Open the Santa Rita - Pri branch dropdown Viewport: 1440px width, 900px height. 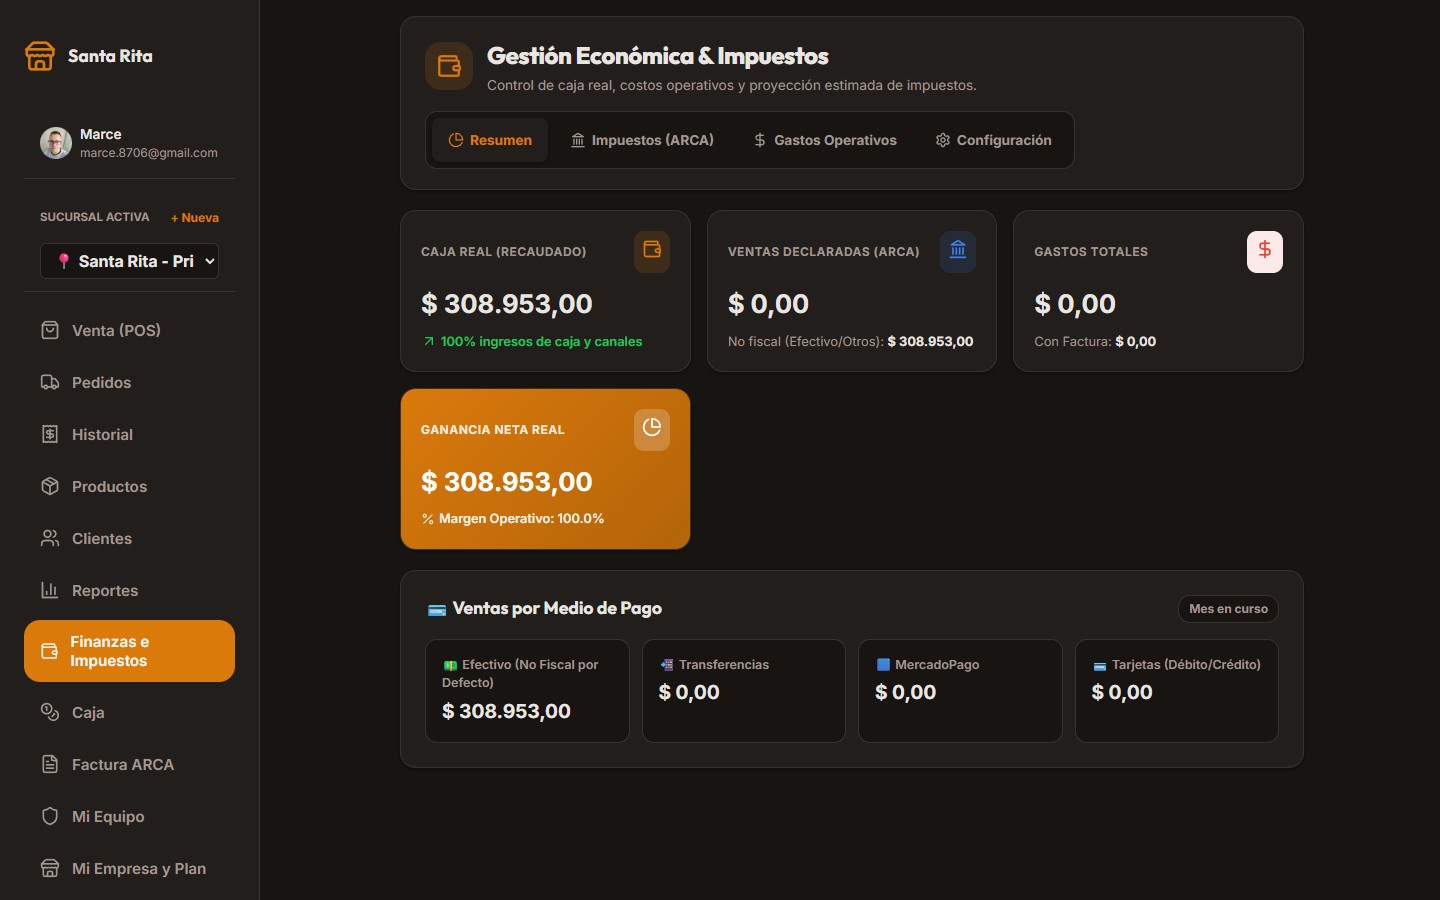pyautogui.click(x=129, y=261)
